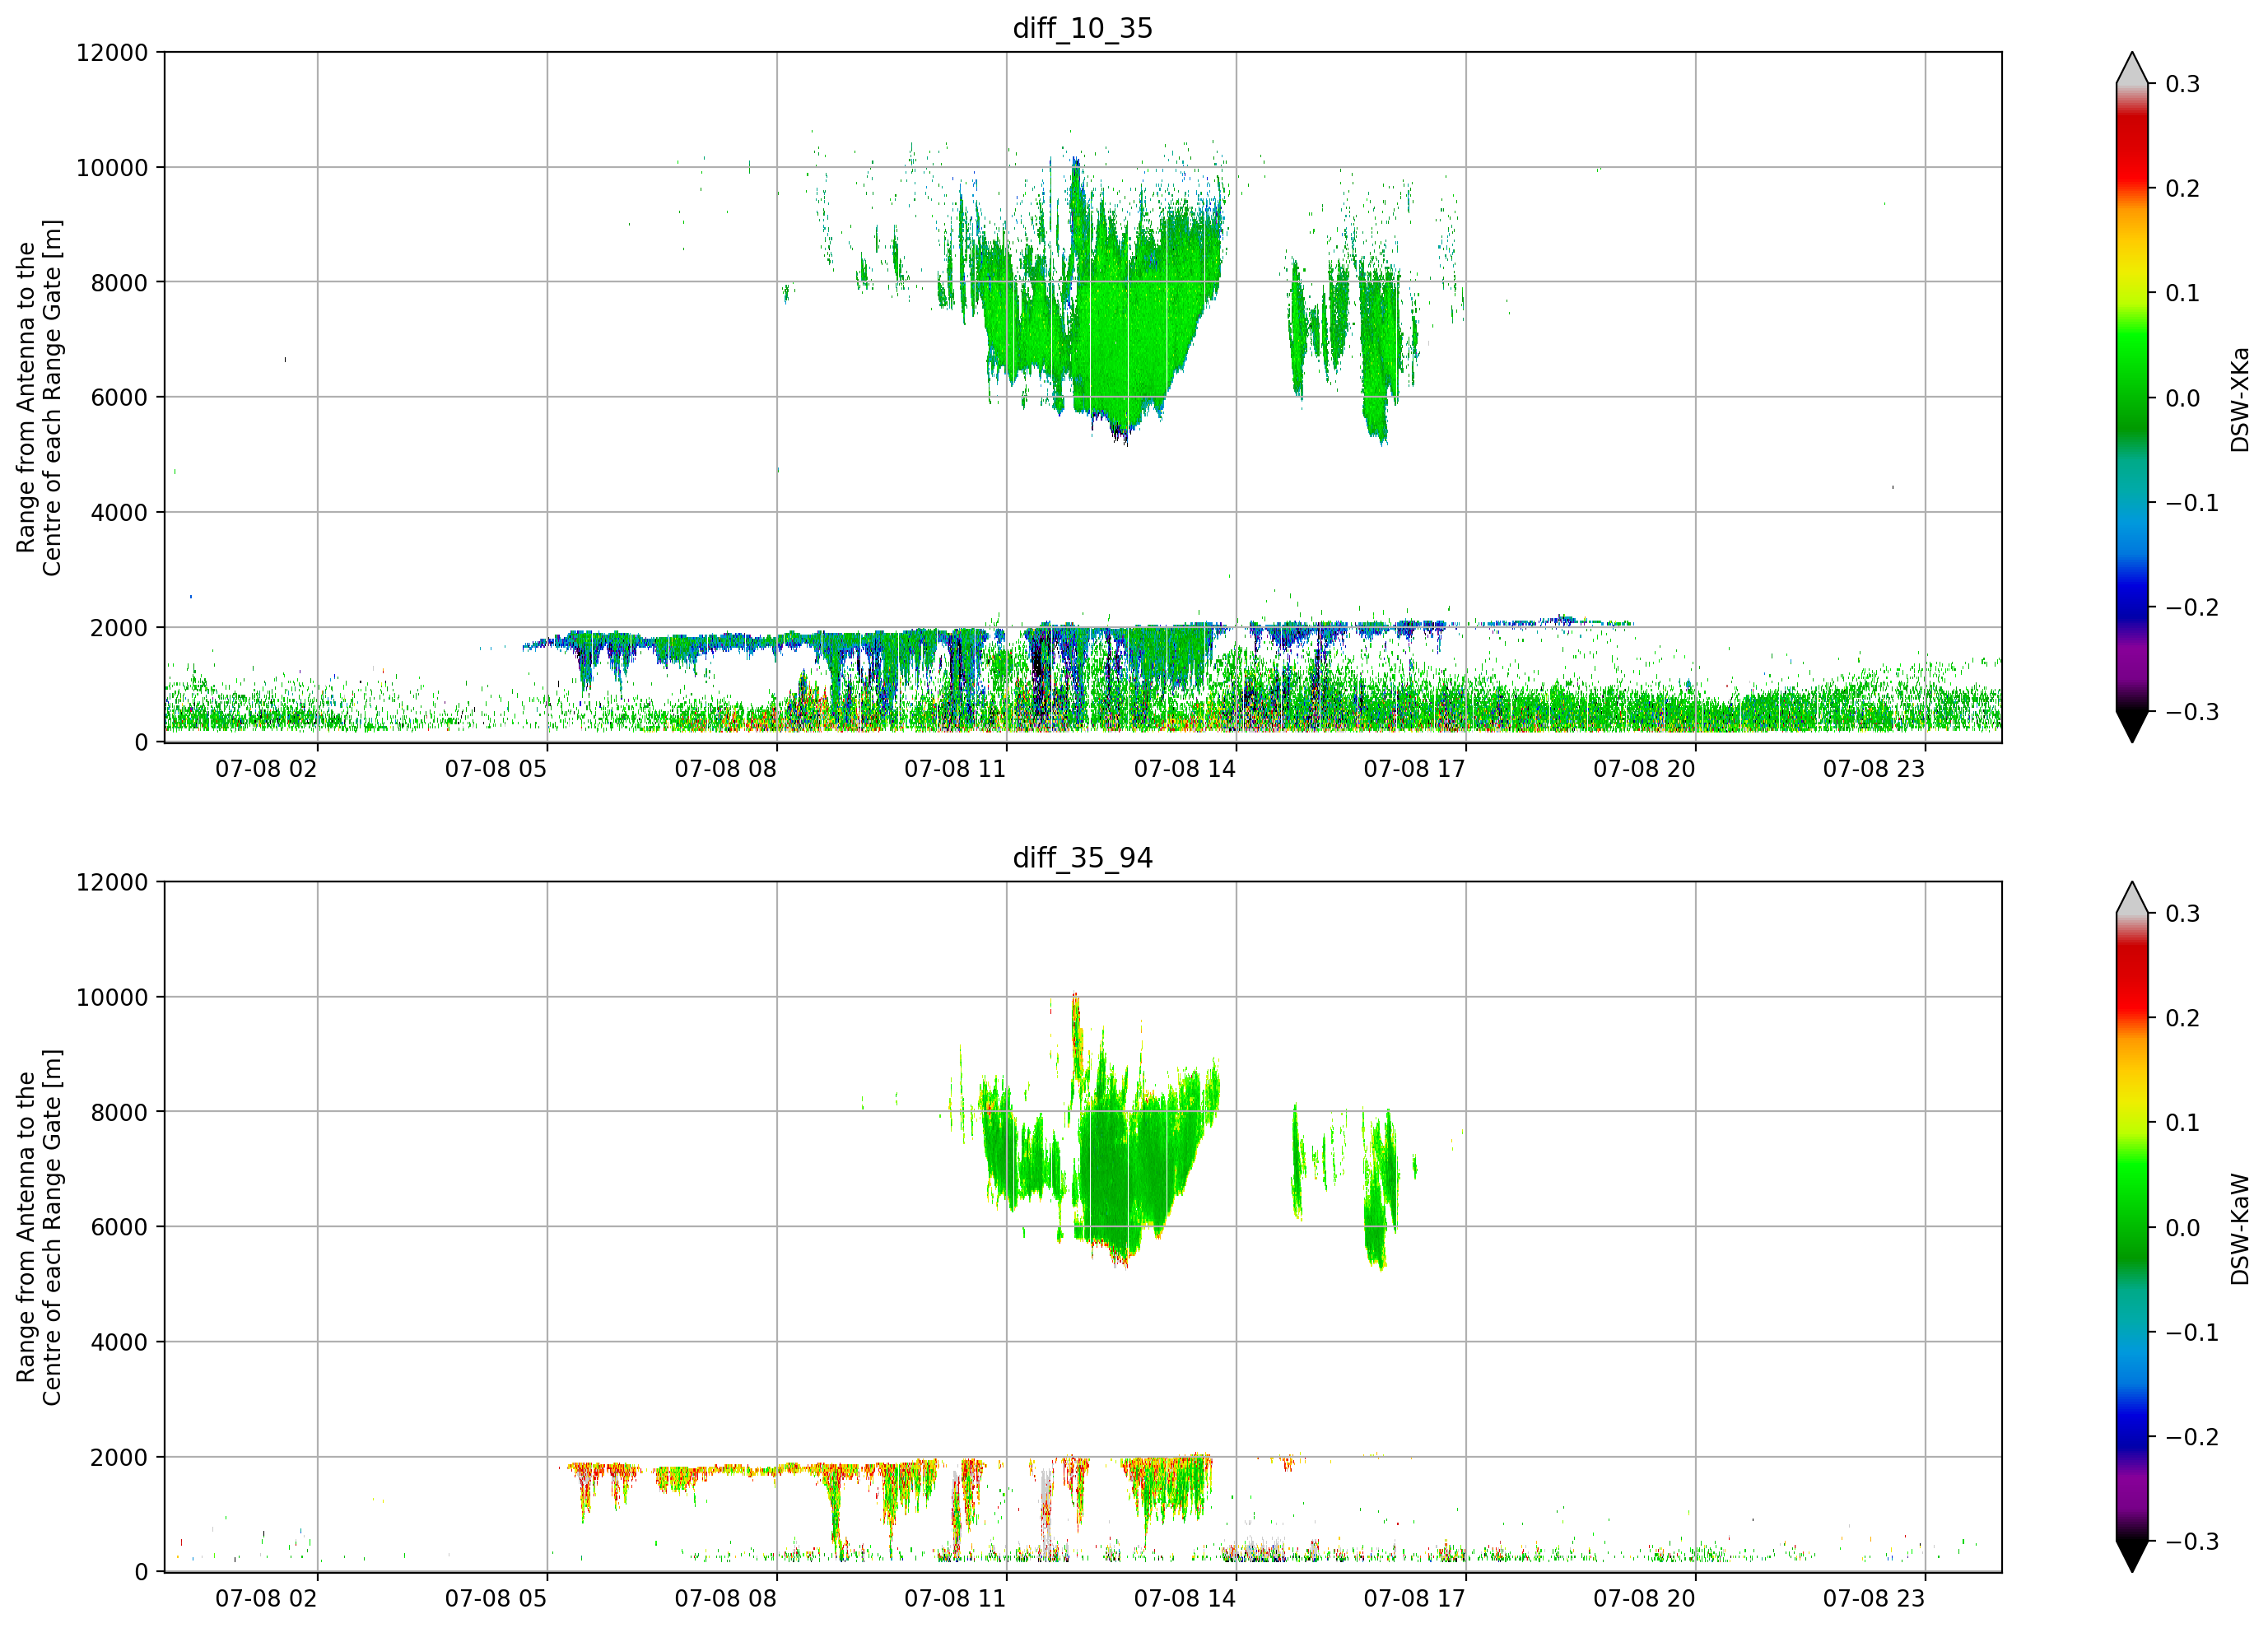Click the 2000 tick on diff_35_94 y-axis

tap(119, 1458)
